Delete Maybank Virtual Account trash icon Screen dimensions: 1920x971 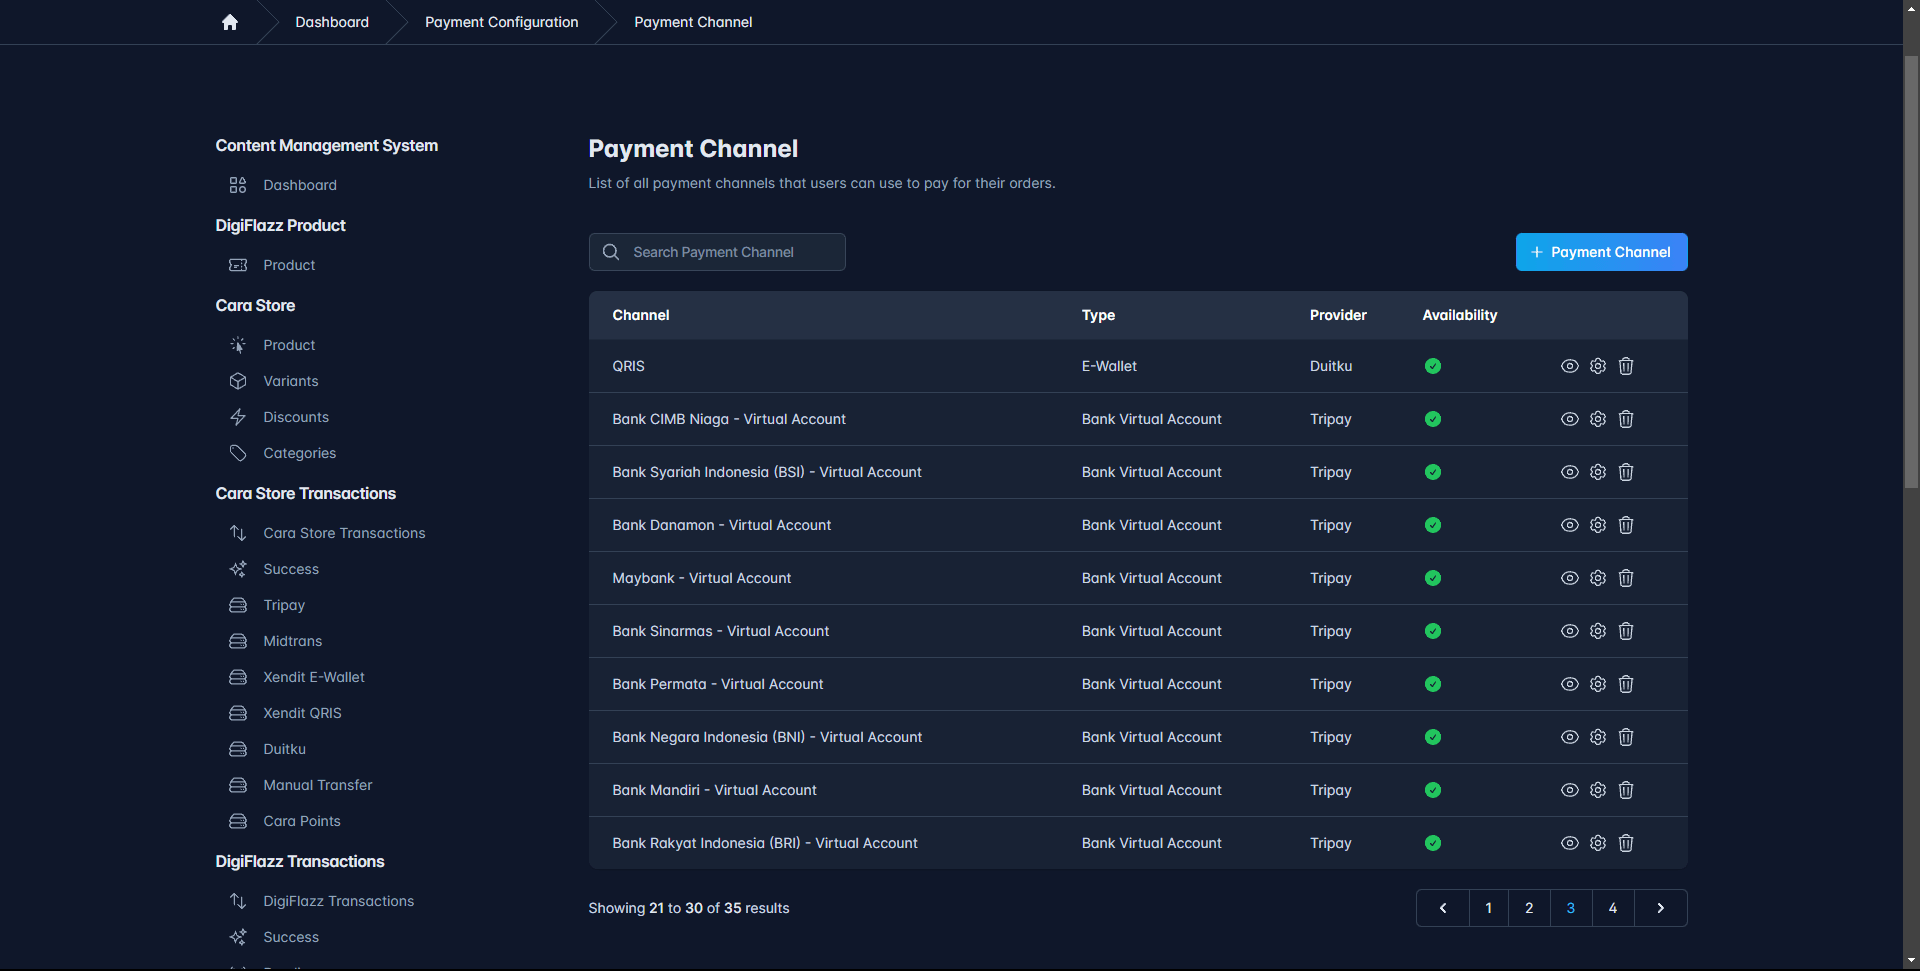[x=1626, y=578]
